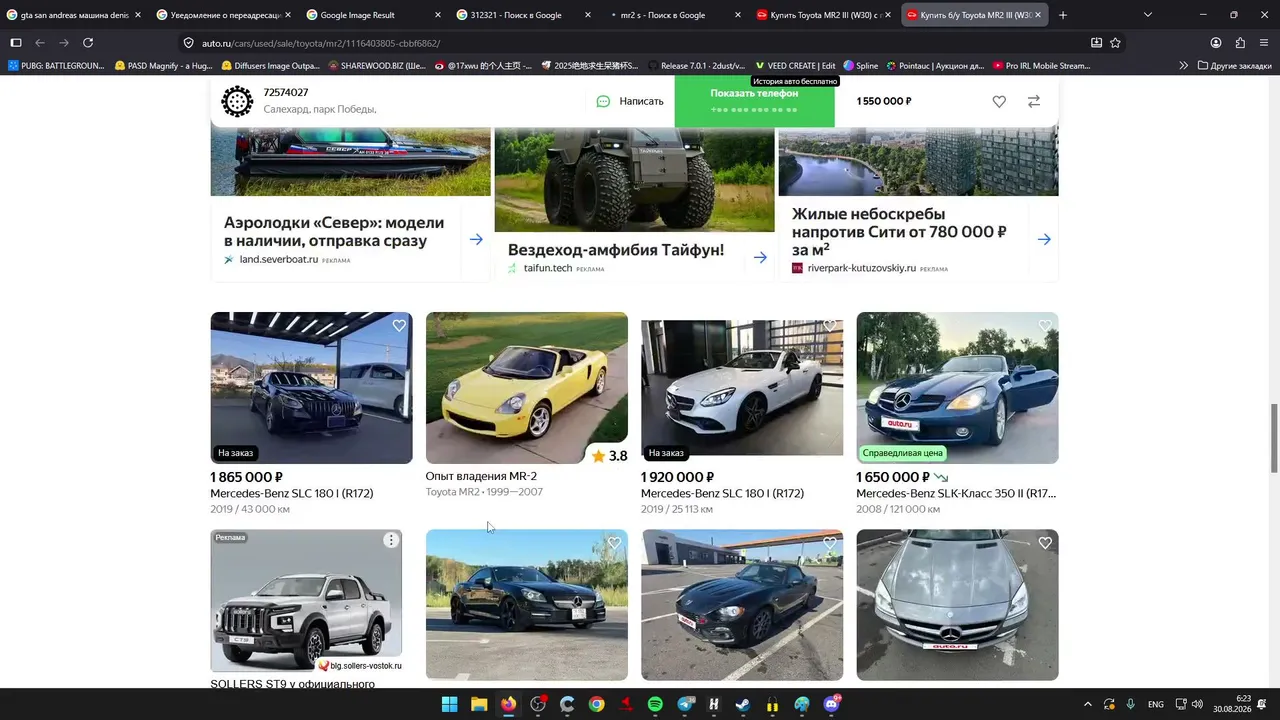Viewport: 1280px width, 720px height.
Task: Show hidden system tray icons
Action: click(x=1087, y=704)
